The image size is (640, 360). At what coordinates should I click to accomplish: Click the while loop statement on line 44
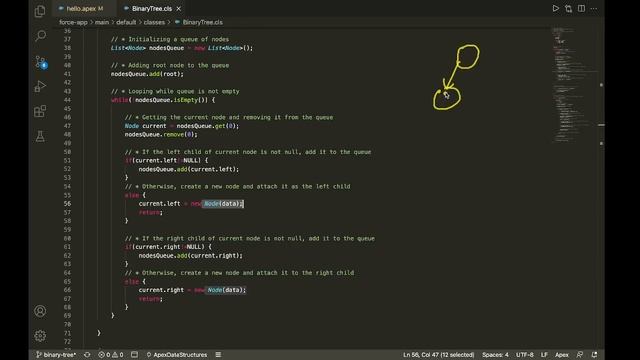[x=163, y=100]
